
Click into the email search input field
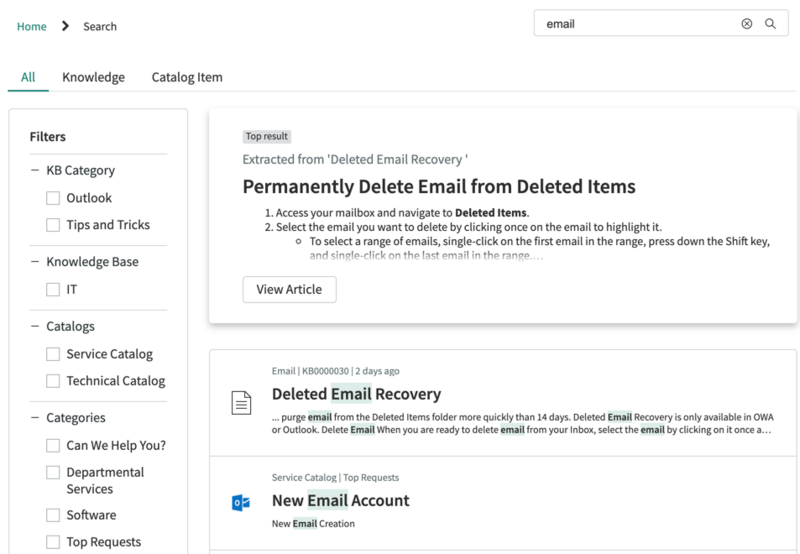point(638,23)
